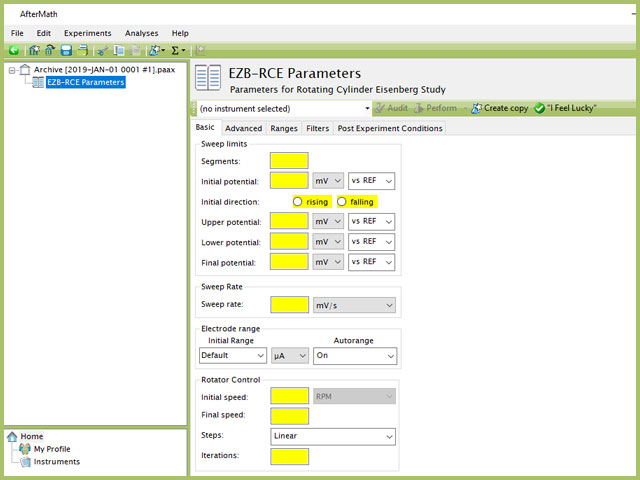Switch to the Advanced tab
Image resolution: width=640 pixels, height=480 pixels.
click(x=244, y=128)
